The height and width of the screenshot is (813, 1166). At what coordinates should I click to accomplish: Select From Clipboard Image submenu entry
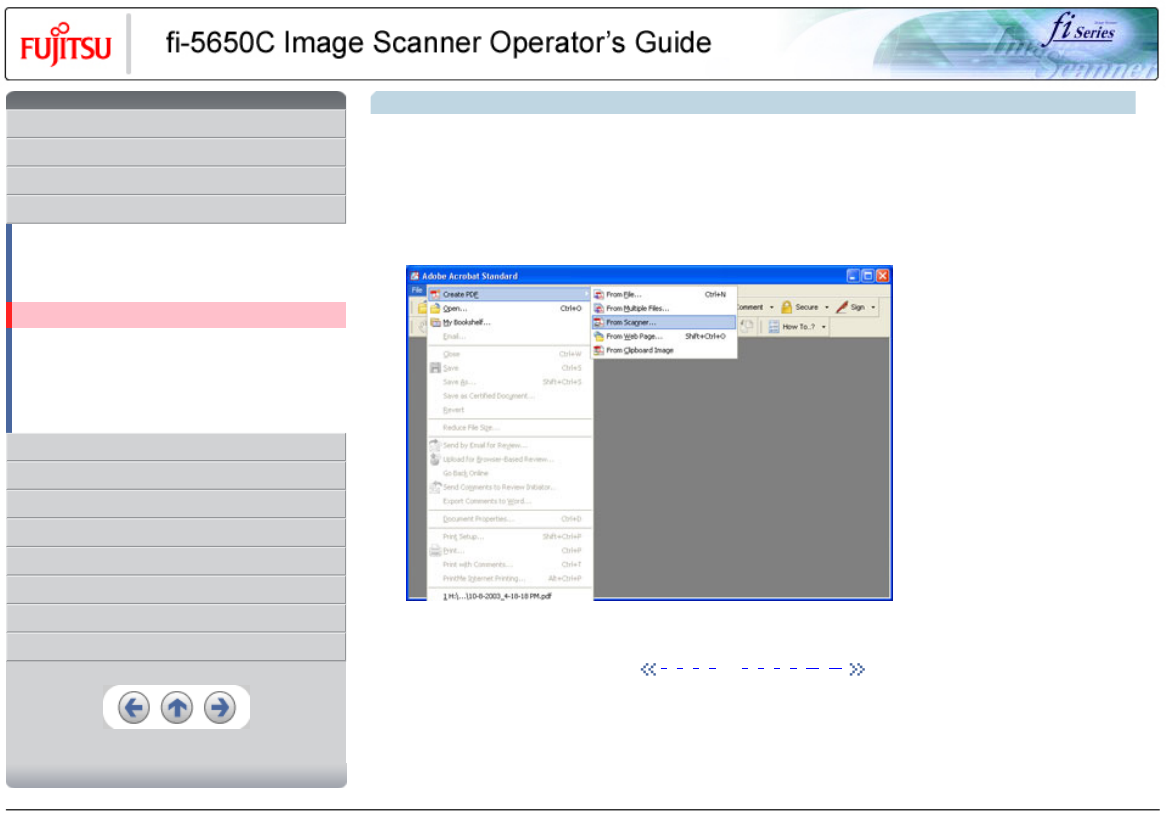click(x=663, y=350)
